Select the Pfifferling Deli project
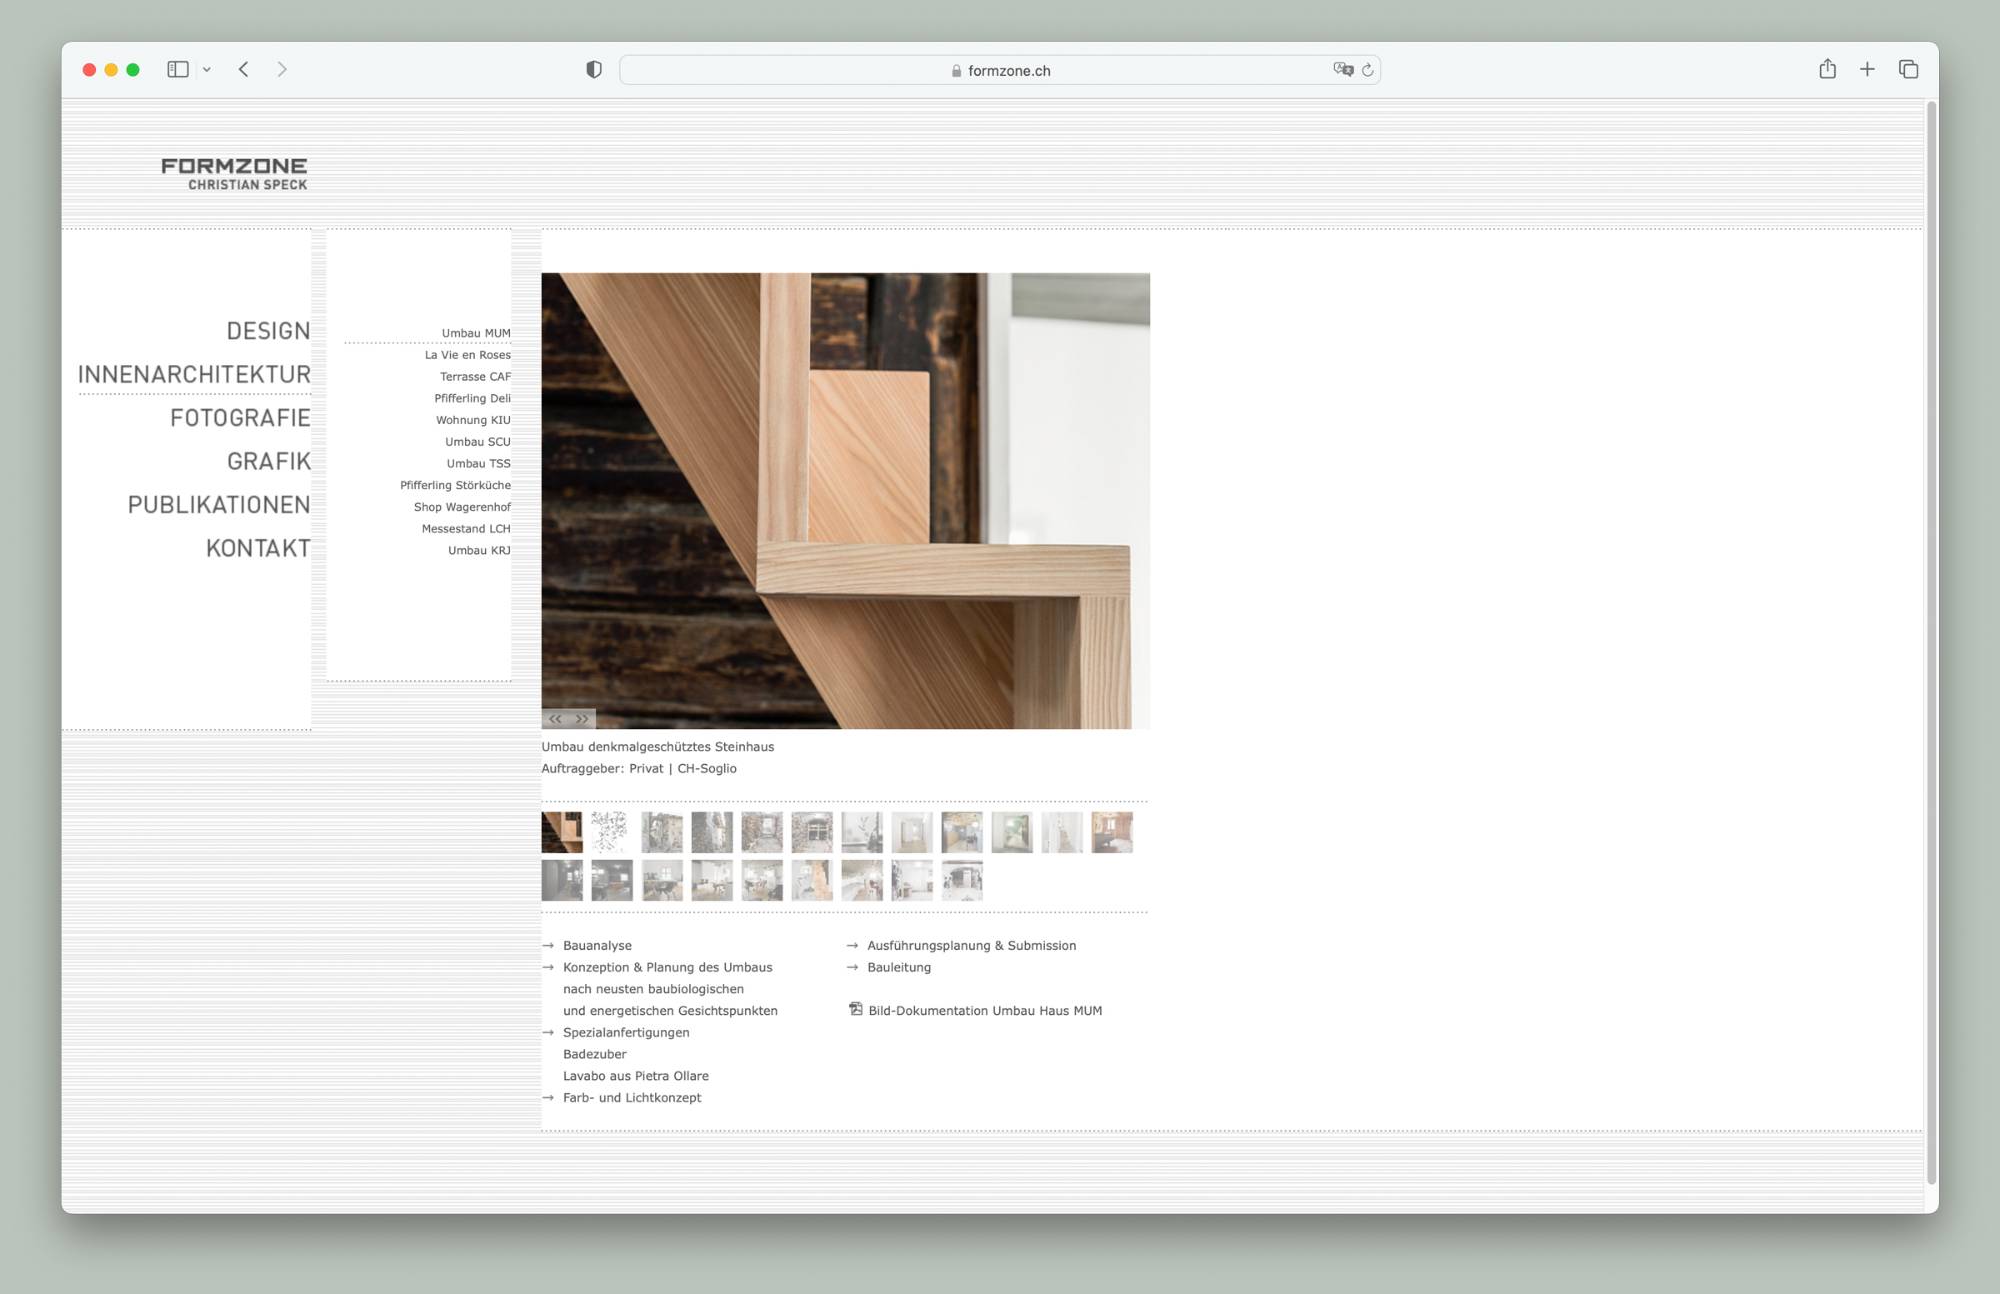2000x1294 pixels. [x=472, y=398]
